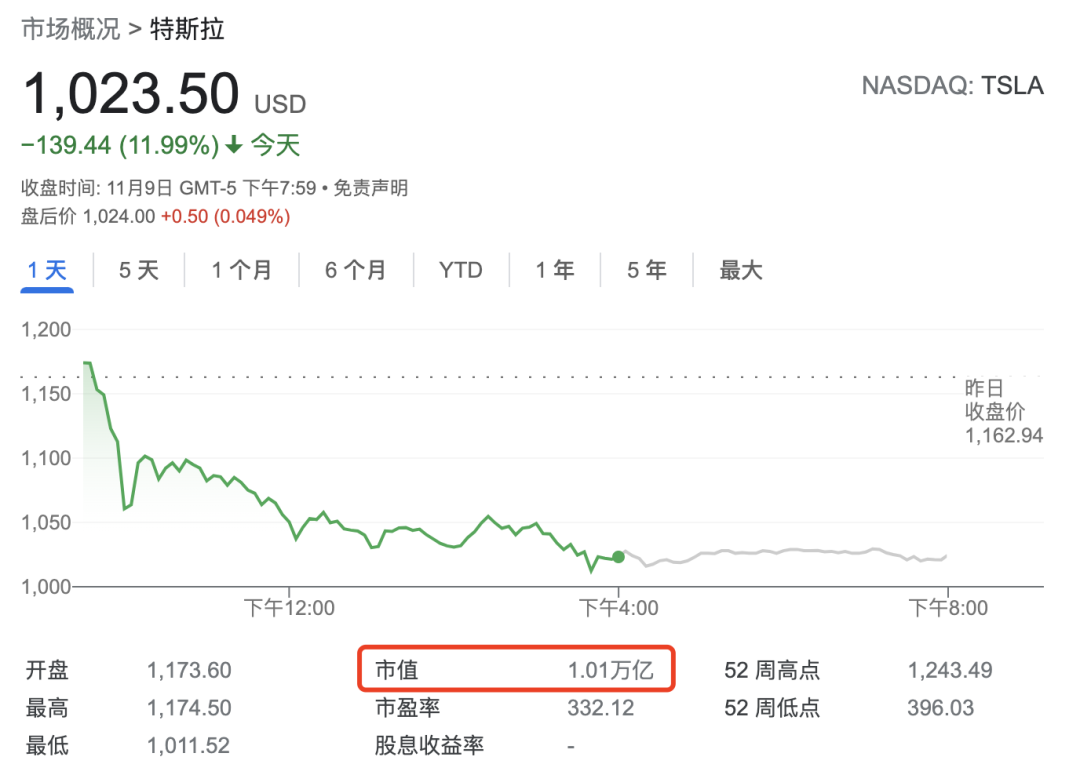Image resolution: width=1080 pixels, height=775 pixels.
Task: Click the 市值 1.01万亿 highlighted row
Action: click(x=515, y=670)
